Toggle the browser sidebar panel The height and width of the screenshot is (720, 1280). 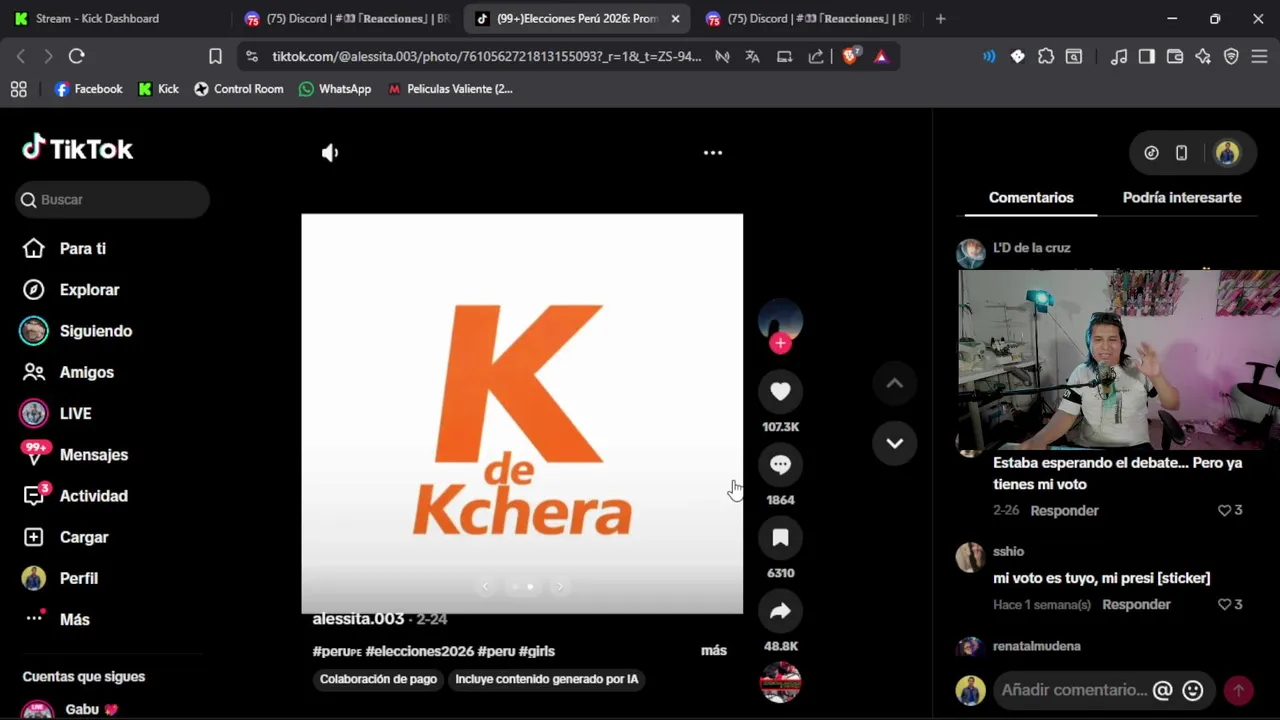pos(1147,57)
